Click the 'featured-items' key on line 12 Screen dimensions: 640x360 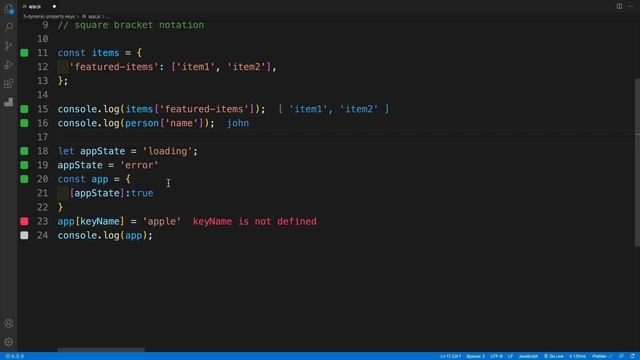114,67
